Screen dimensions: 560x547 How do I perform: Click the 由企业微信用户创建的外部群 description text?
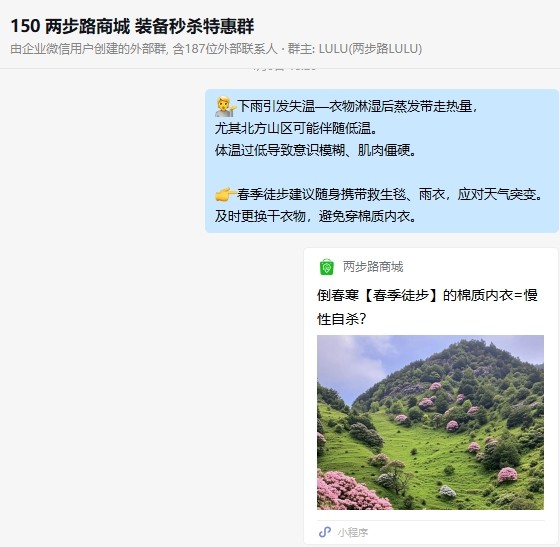click(88, 49)
